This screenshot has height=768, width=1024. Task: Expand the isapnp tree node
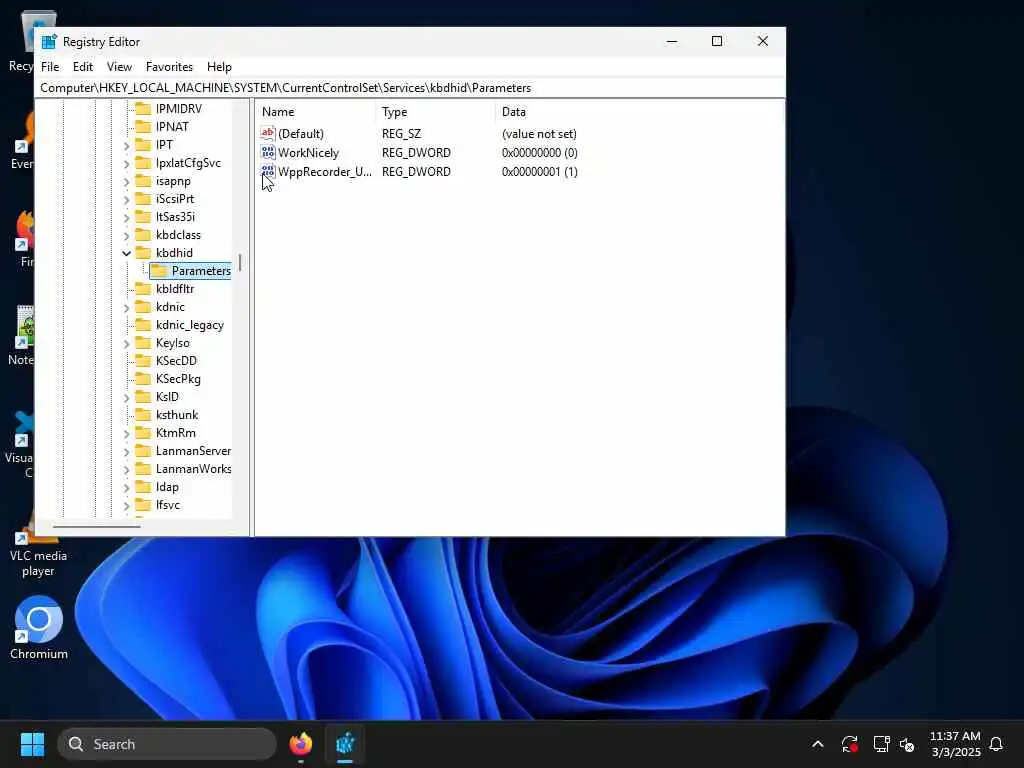(127, 182)
